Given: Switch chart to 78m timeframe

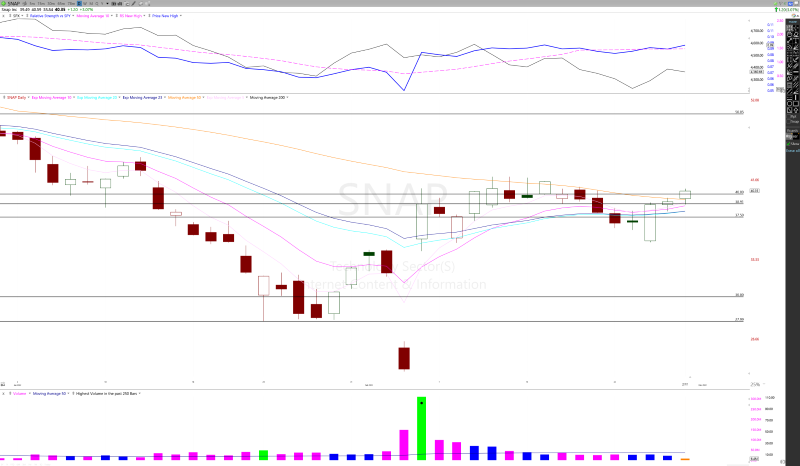Looking at the screenshot, I should [71, 4].
